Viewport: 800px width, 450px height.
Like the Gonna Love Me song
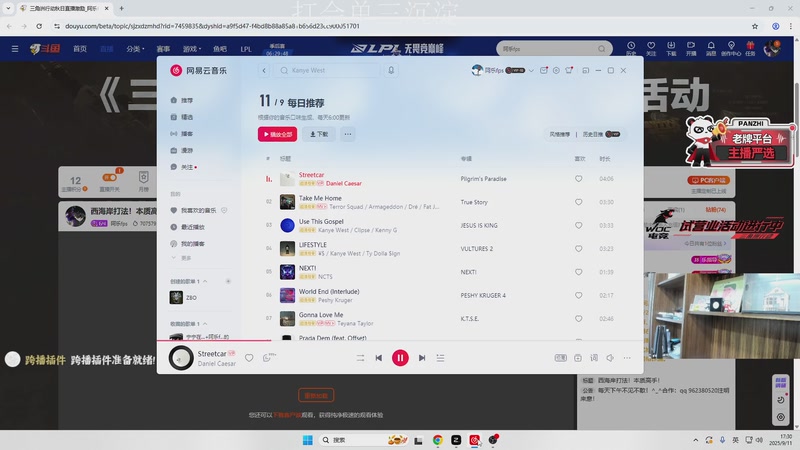pos(579,319)
